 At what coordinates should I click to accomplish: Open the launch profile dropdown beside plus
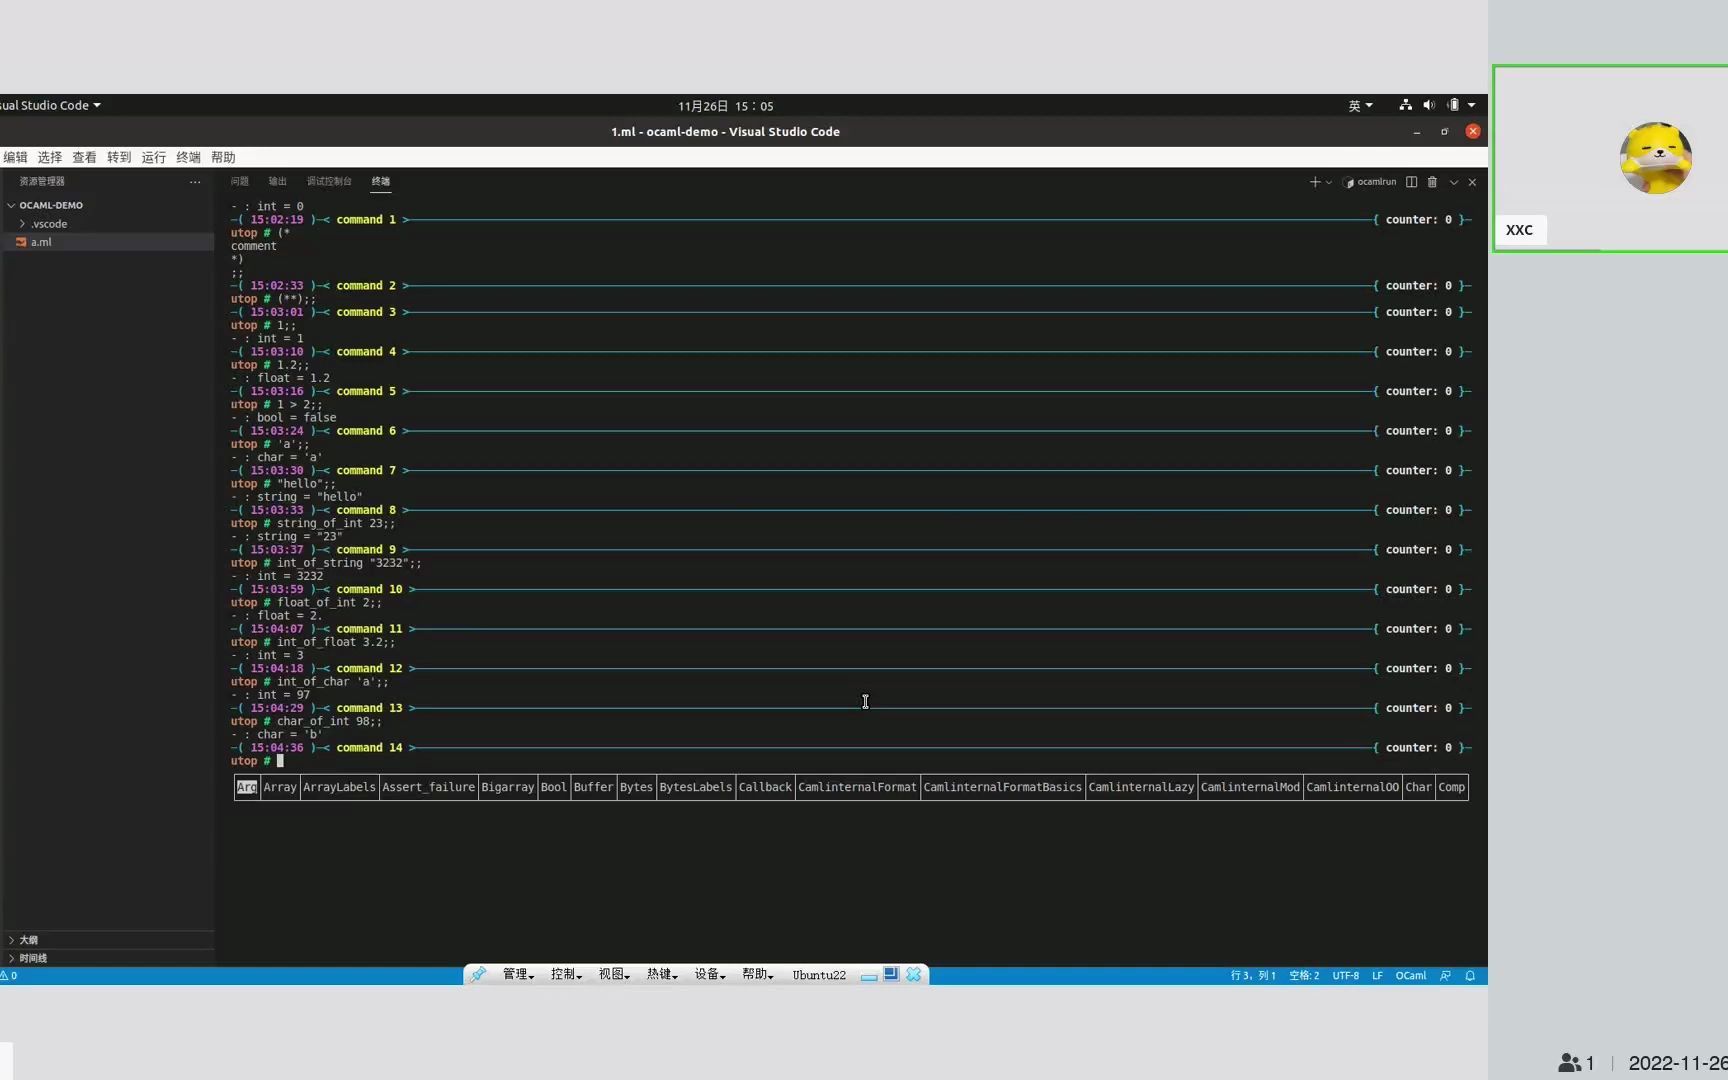[x=1328, y=182]
